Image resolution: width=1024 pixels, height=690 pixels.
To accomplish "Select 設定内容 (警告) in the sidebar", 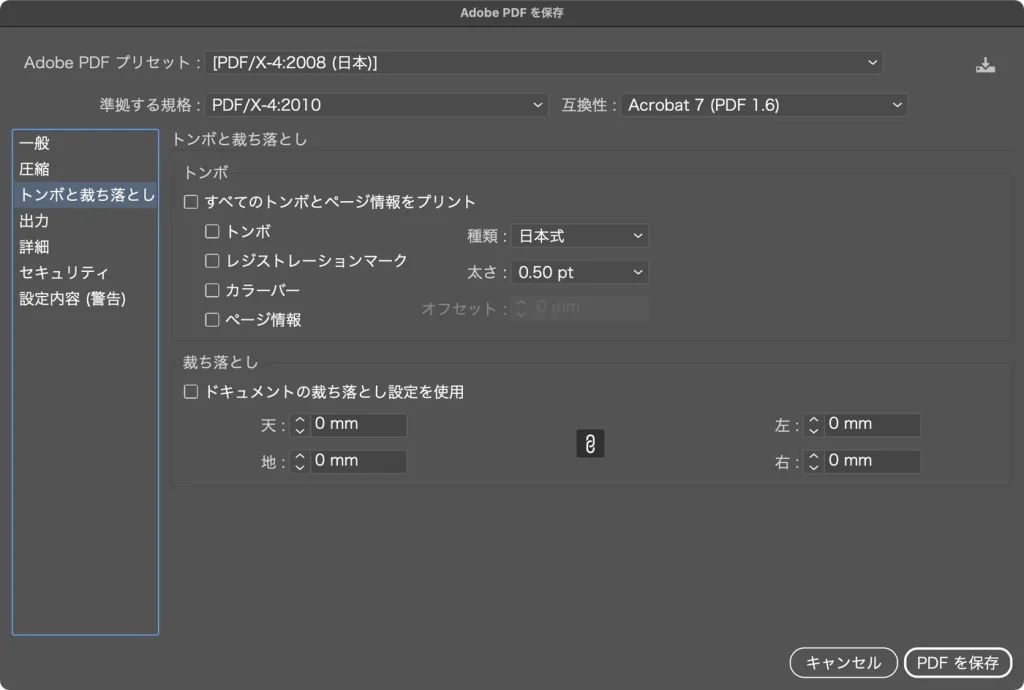I will pos(86,298).
